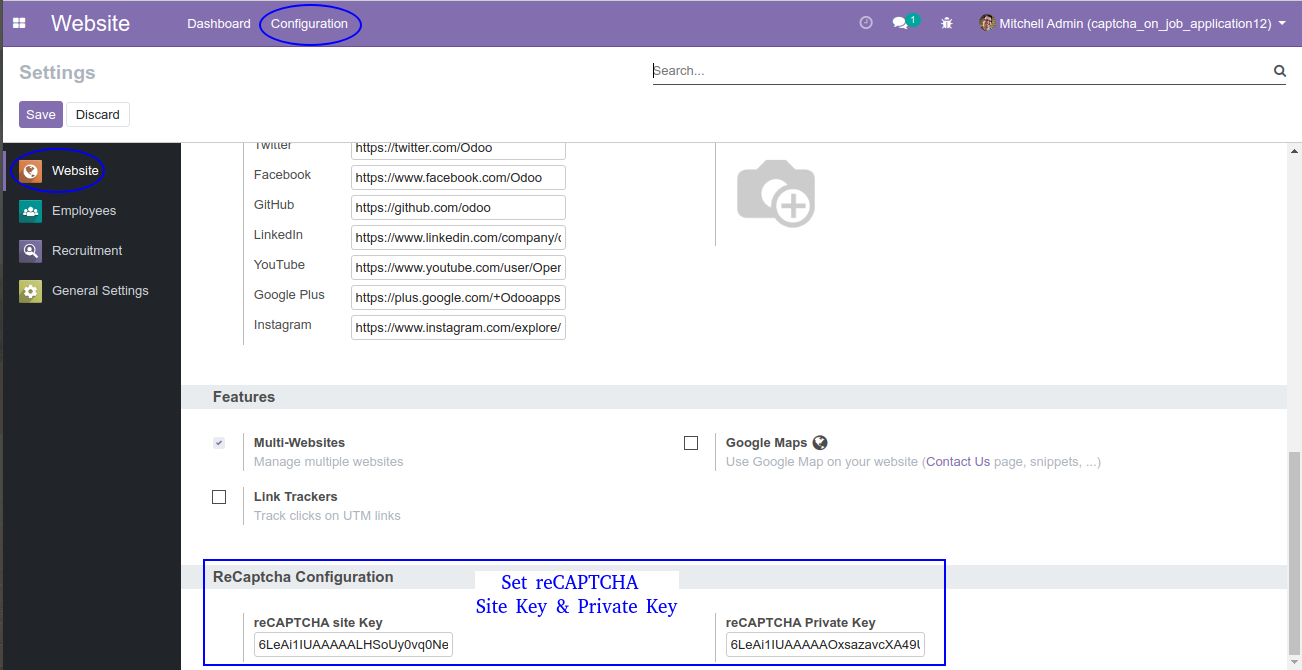Edit the GitHub URL field

pos(458,208)
